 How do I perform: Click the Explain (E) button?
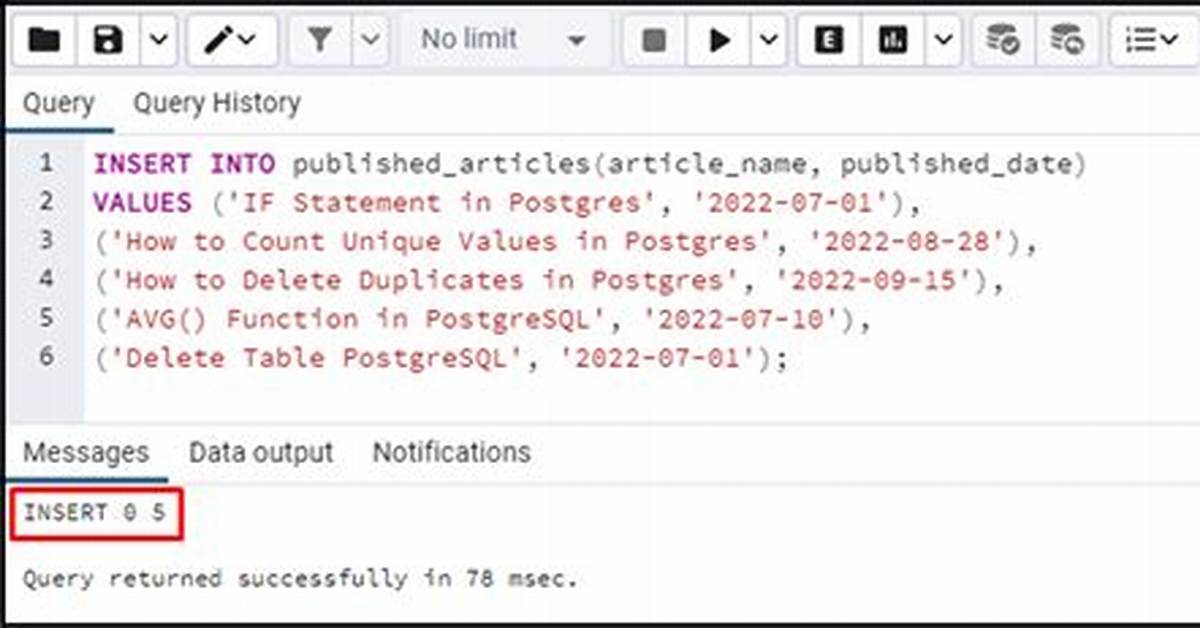pos(828,40)
